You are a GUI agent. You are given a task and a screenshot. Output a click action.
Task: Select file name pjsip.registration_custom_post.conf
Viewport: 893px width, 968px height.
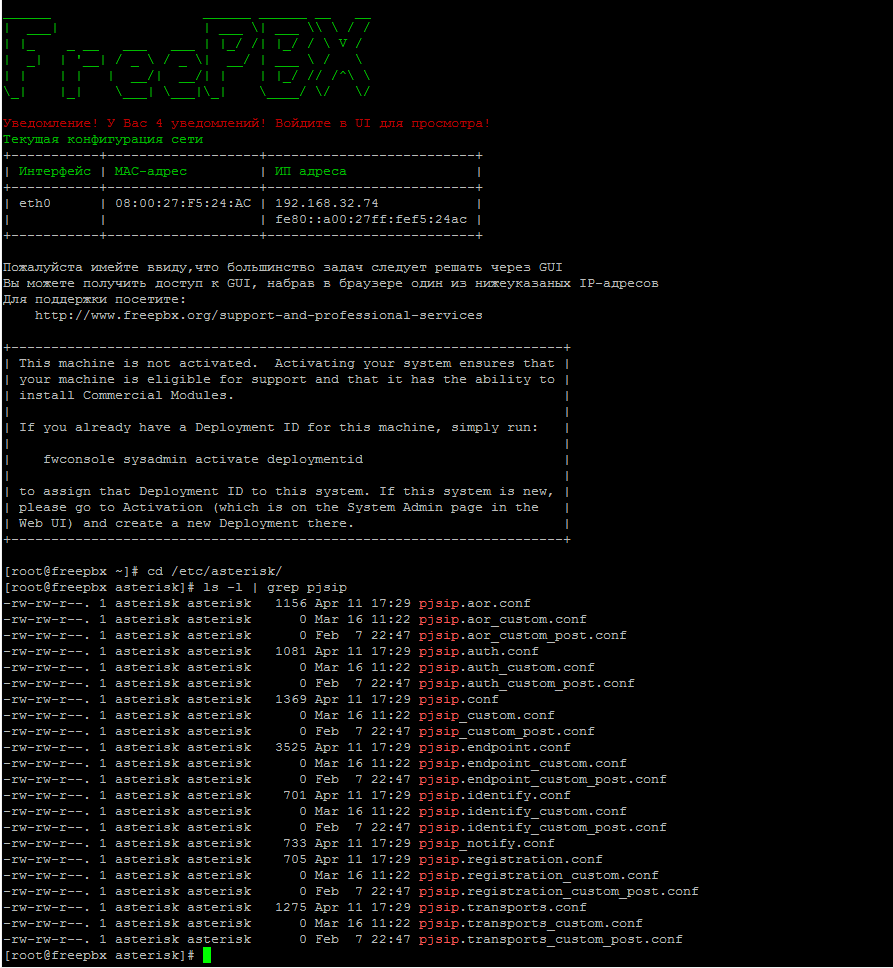(x=559, y=893)
